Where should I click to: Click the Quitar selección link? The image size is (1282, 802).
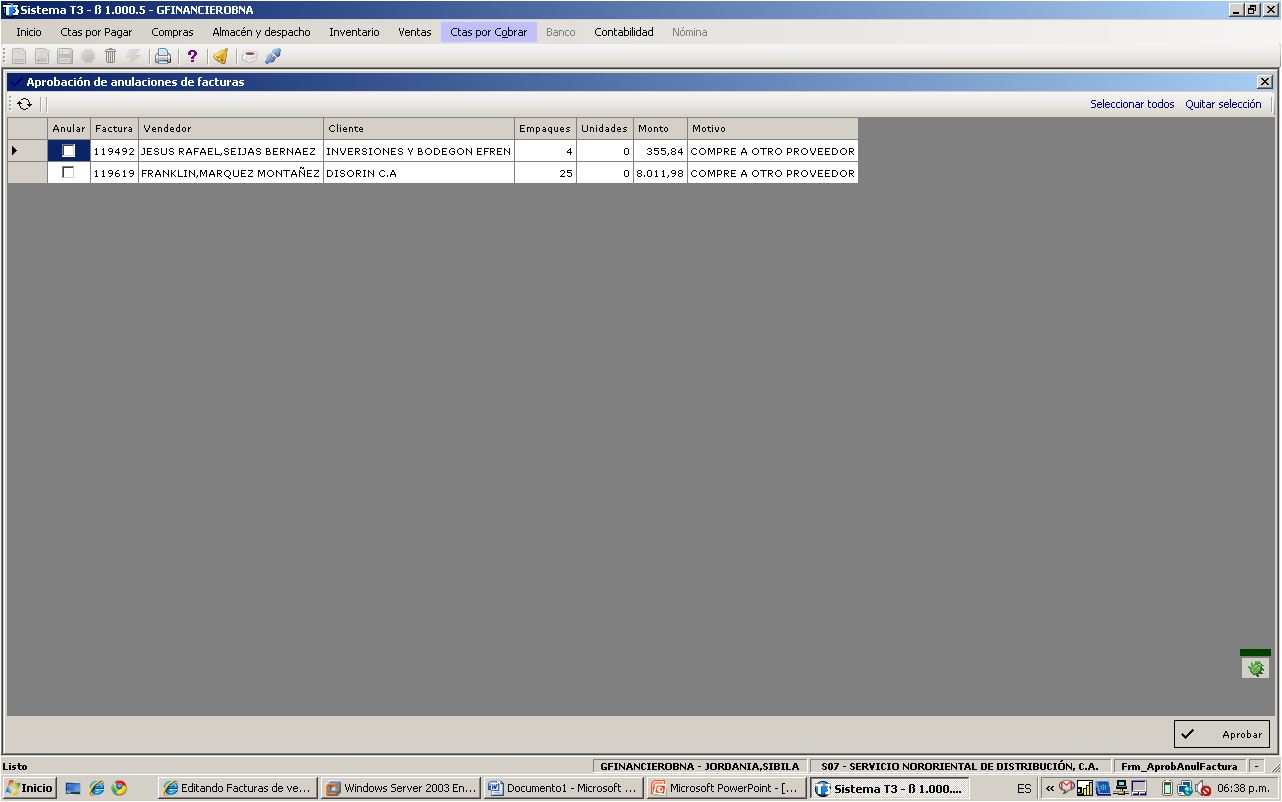click(x=1223, y=104)
